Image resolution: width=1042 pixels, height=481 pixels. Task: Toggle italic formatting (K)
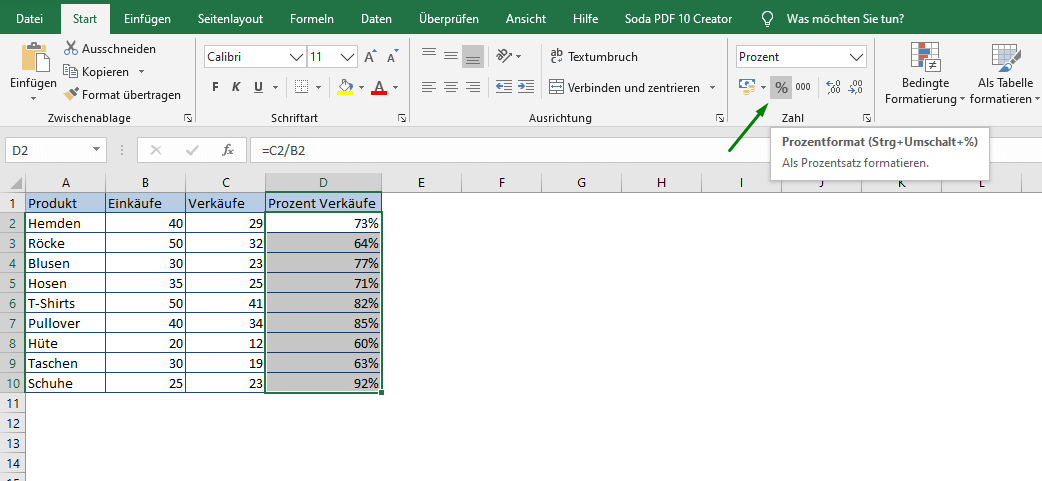[x=237, y=88]
